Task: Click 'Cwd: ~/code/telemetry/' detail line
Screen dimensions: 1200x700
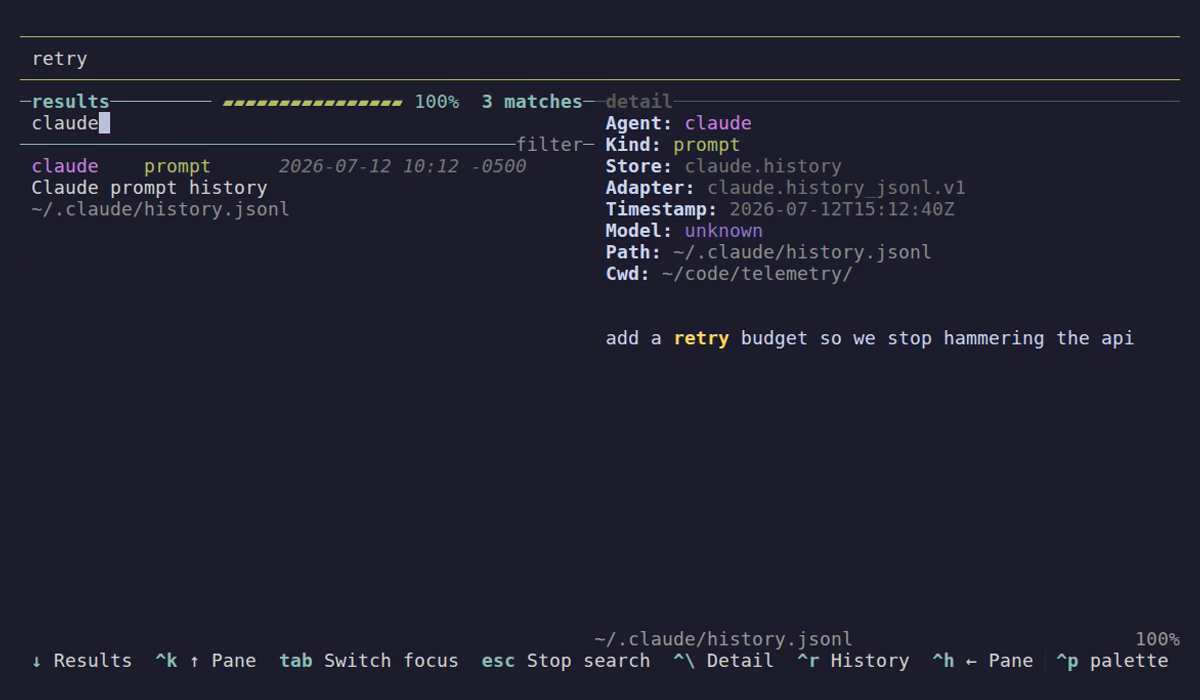Action: (x=729, y=273)
